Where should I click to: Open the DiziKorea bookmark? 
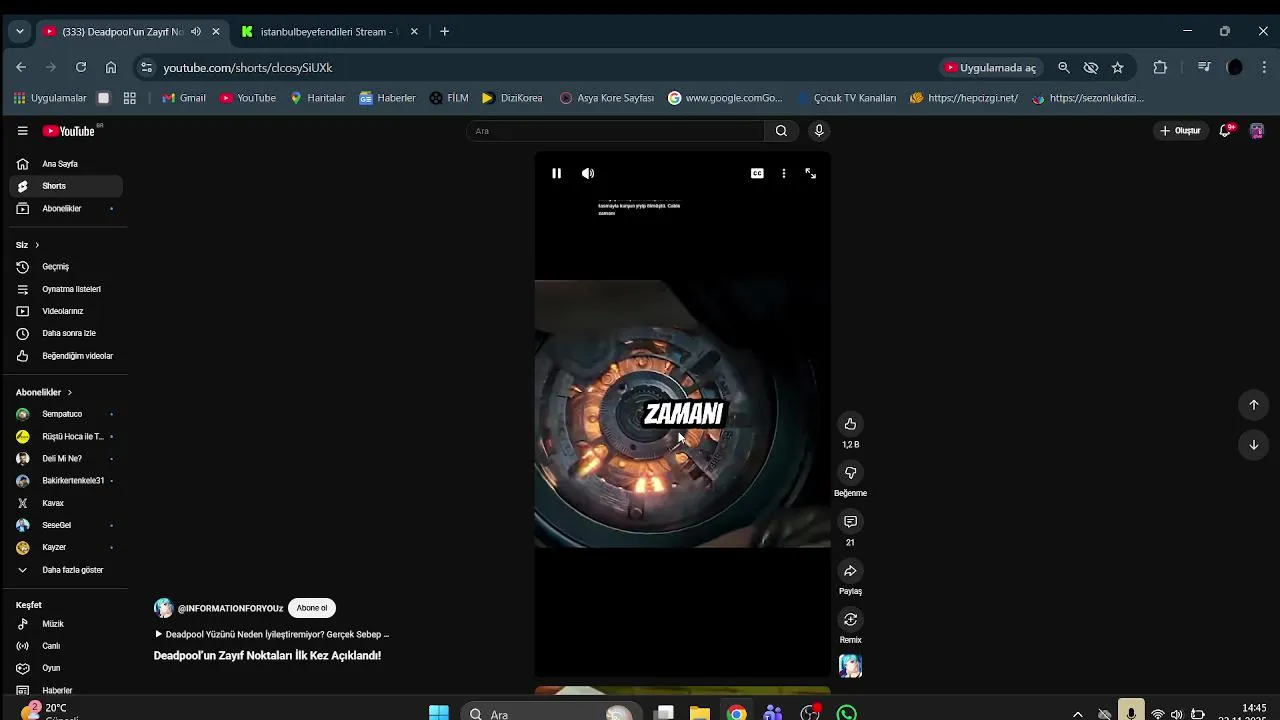point(512,98)
